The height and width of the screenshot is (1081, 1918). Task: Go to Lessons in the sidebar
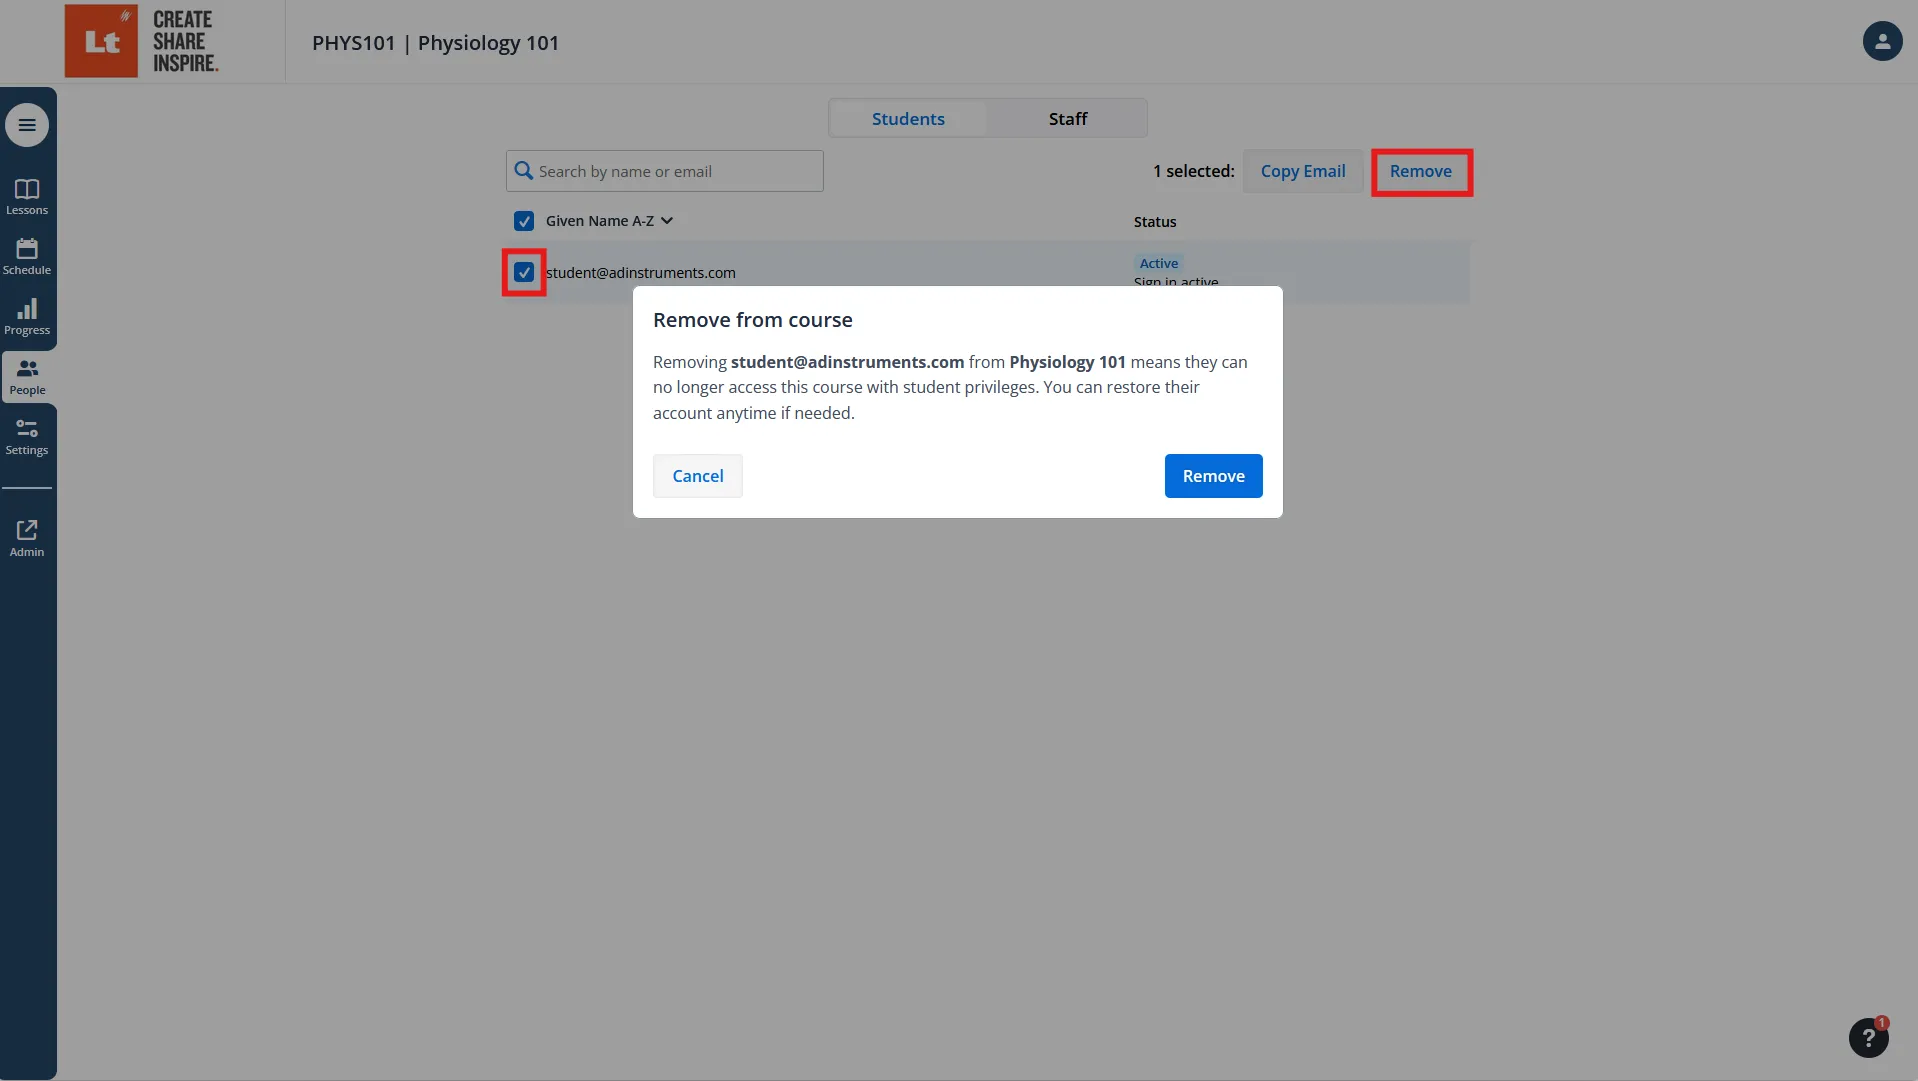[27, 197]
